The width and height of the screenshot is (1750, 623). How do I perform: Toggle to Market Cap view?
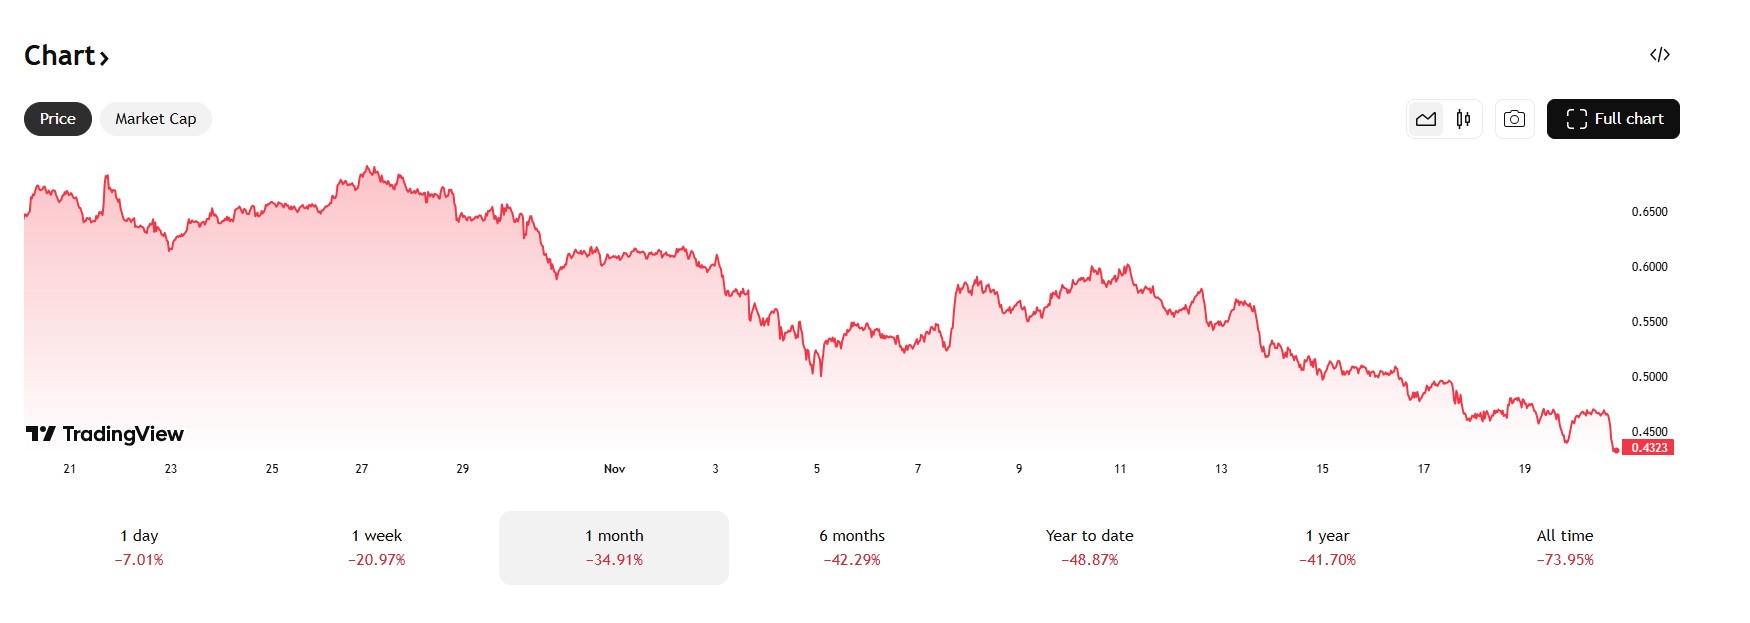coord(155,118)
